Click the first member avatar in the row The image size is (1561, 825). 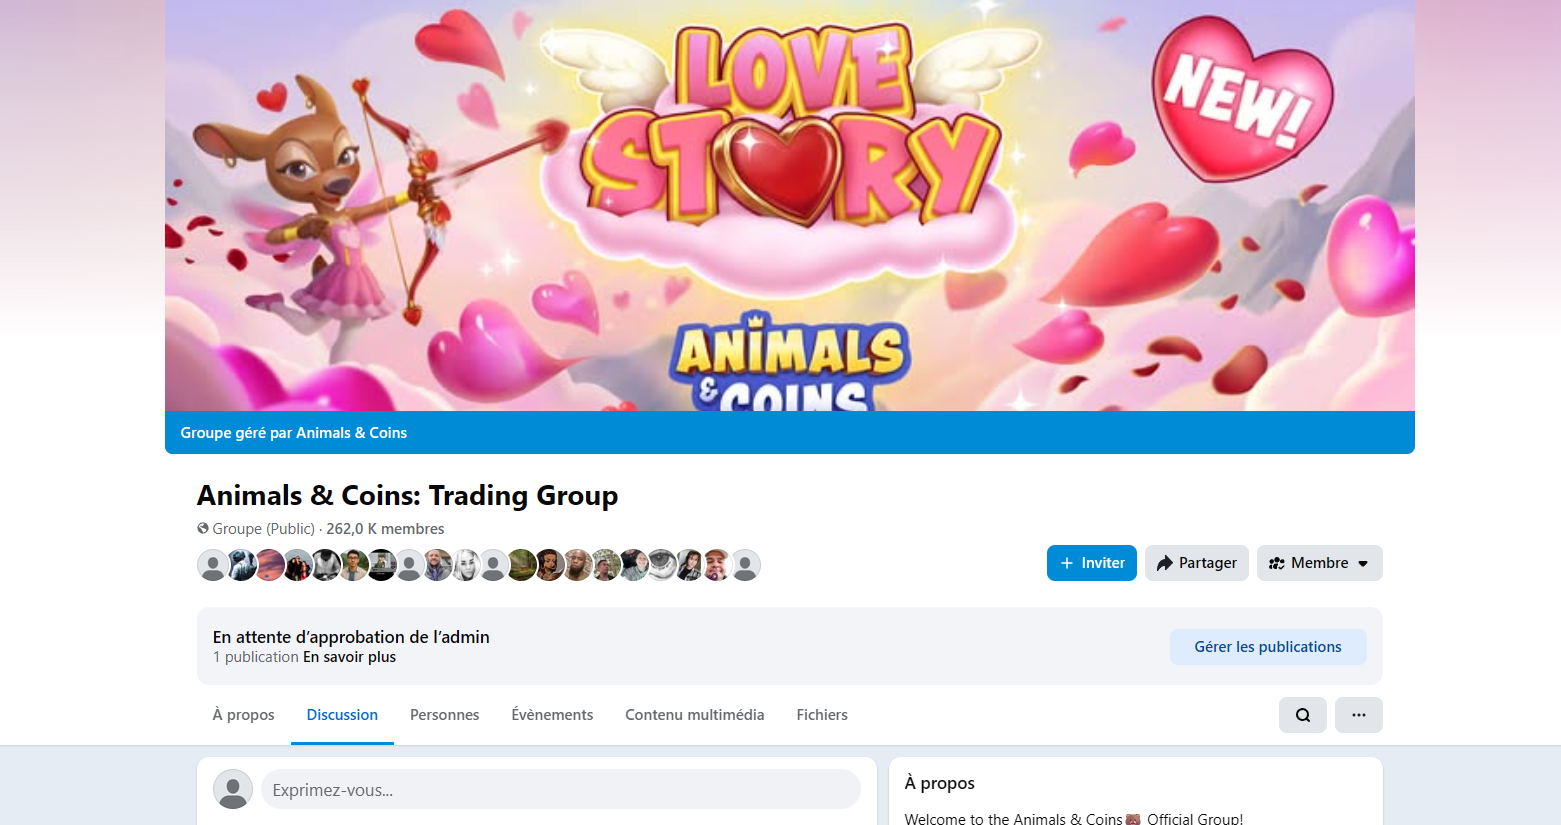(212, 565)
